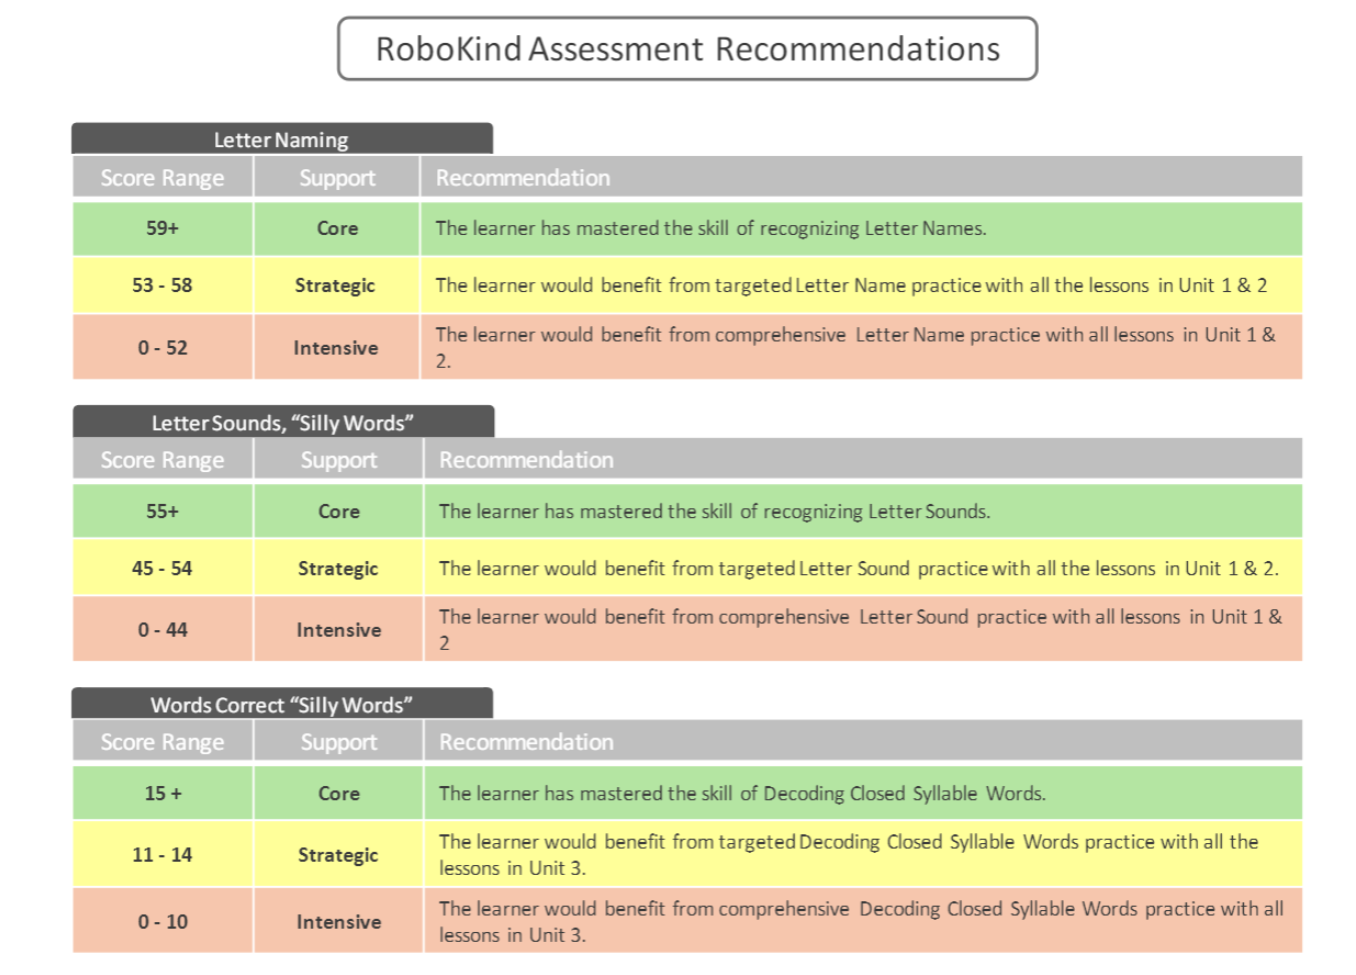The width and height of the screenshot is (1356, 975).
Task: Select the Letter Naming section tab
Action: click(x=281, y=140)
